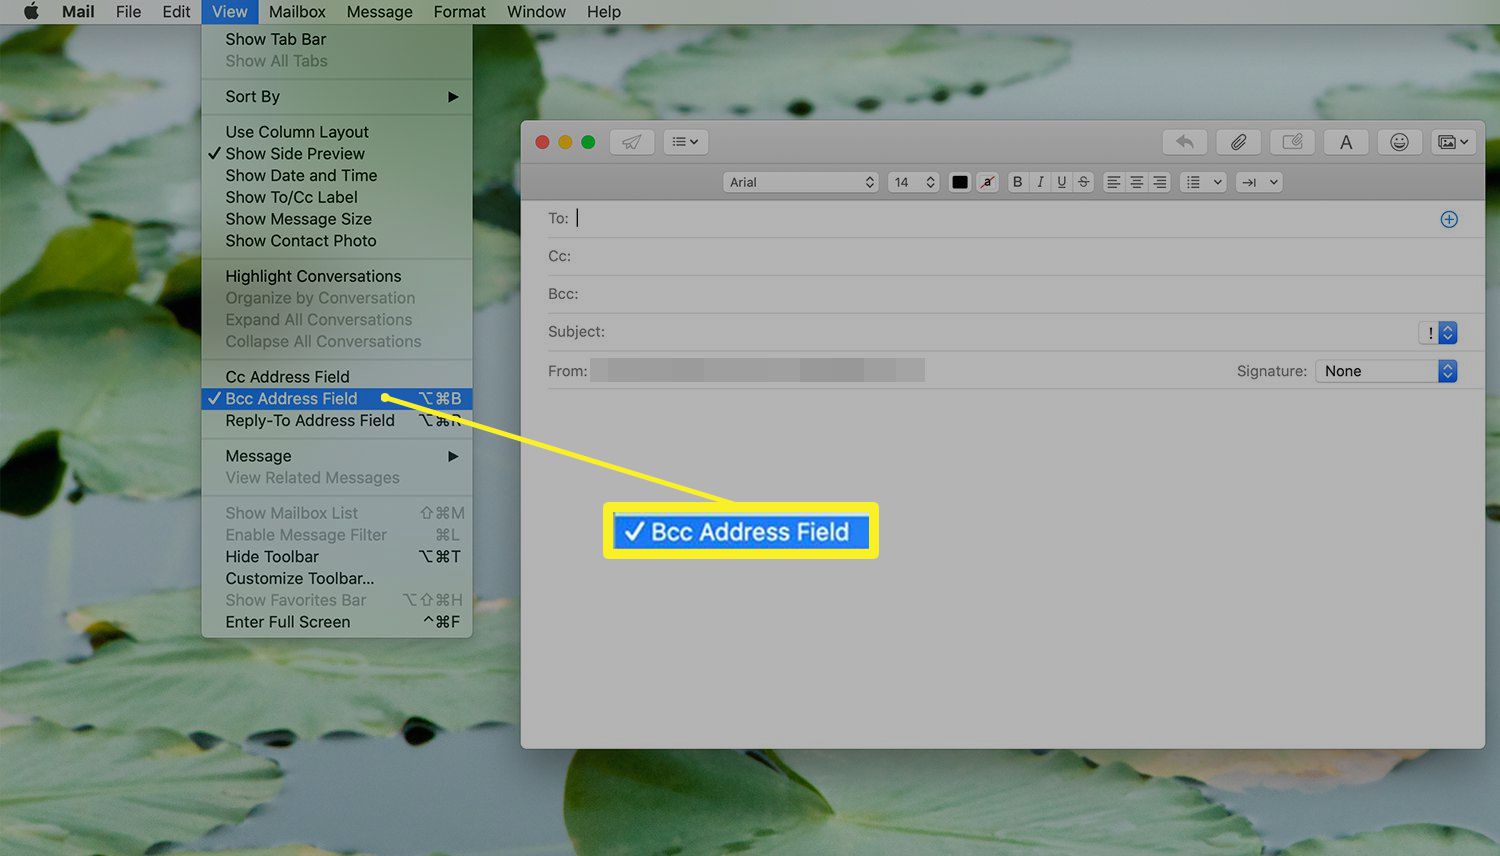The image size is (1500, 856).
Task: Open the indentation dropdown
Action: pos(1259,182)
